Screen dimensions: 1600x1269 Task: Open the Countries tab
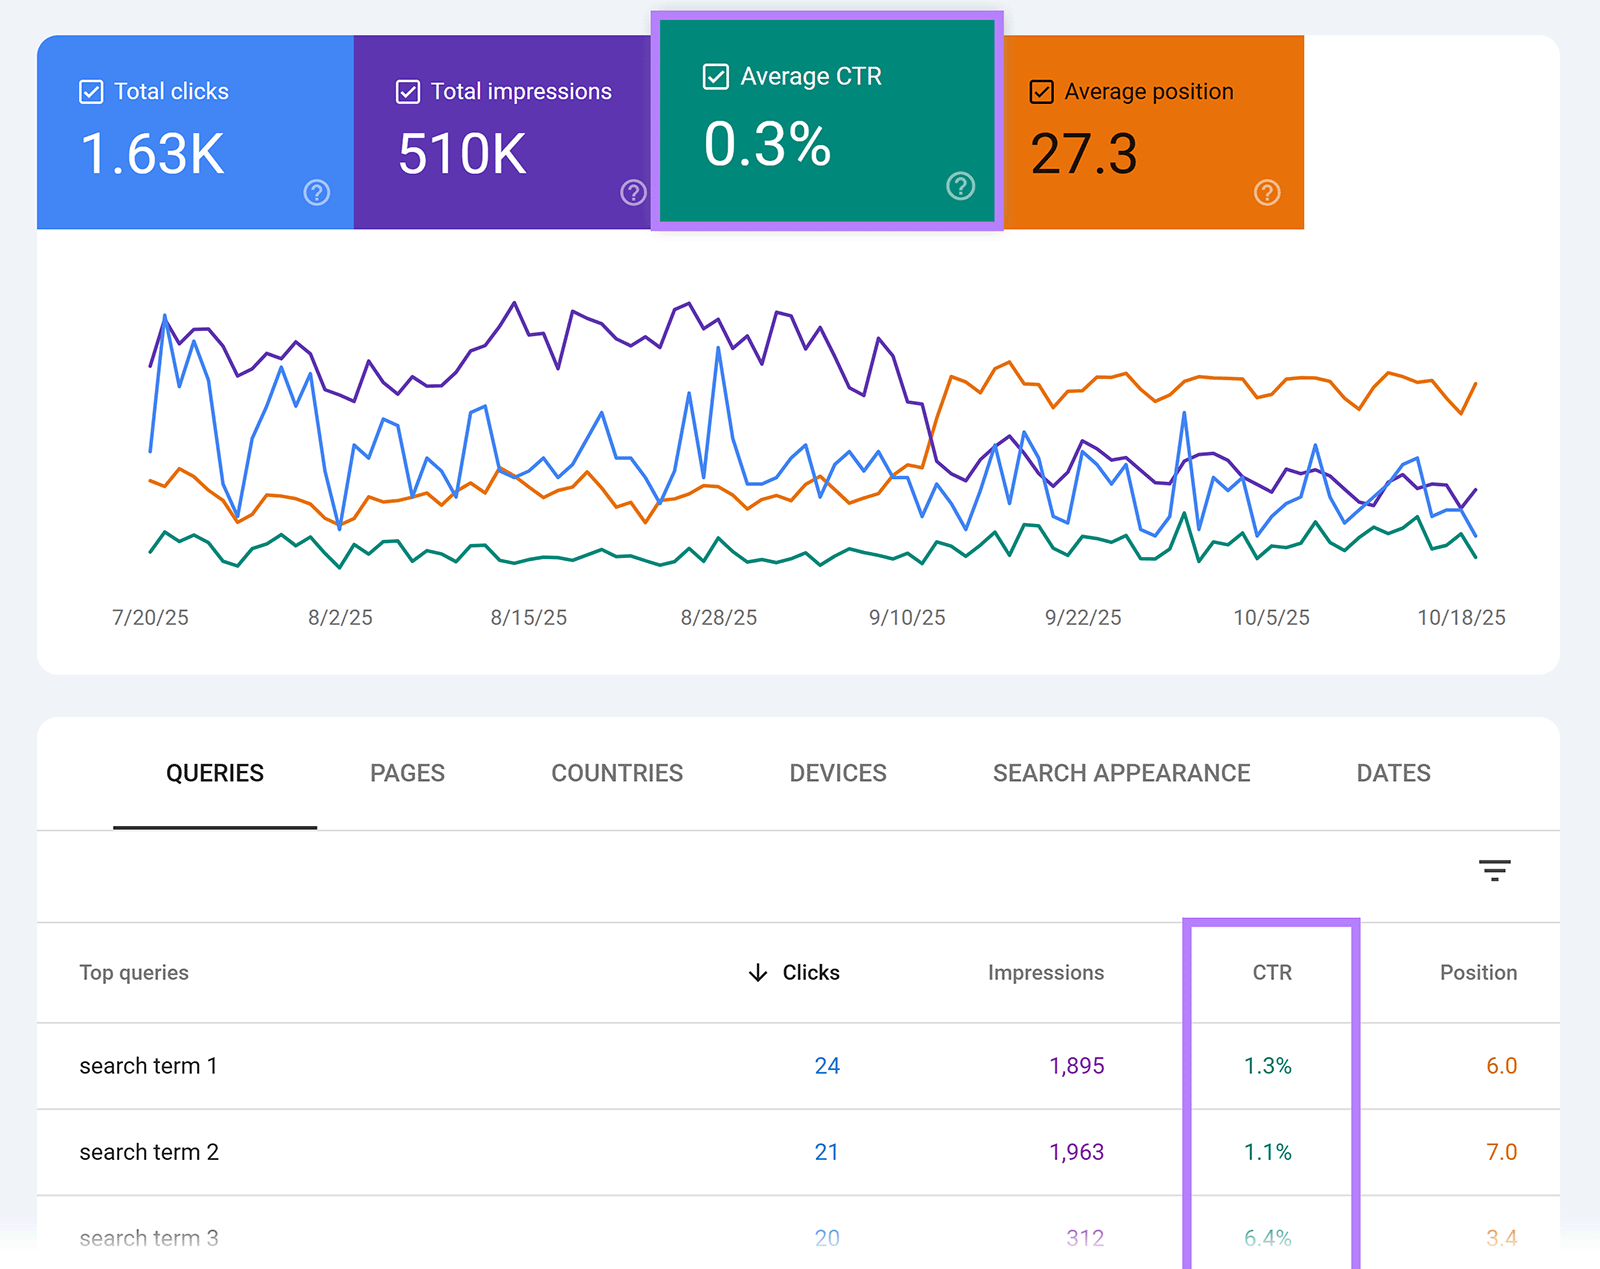[x=616, y=772]
